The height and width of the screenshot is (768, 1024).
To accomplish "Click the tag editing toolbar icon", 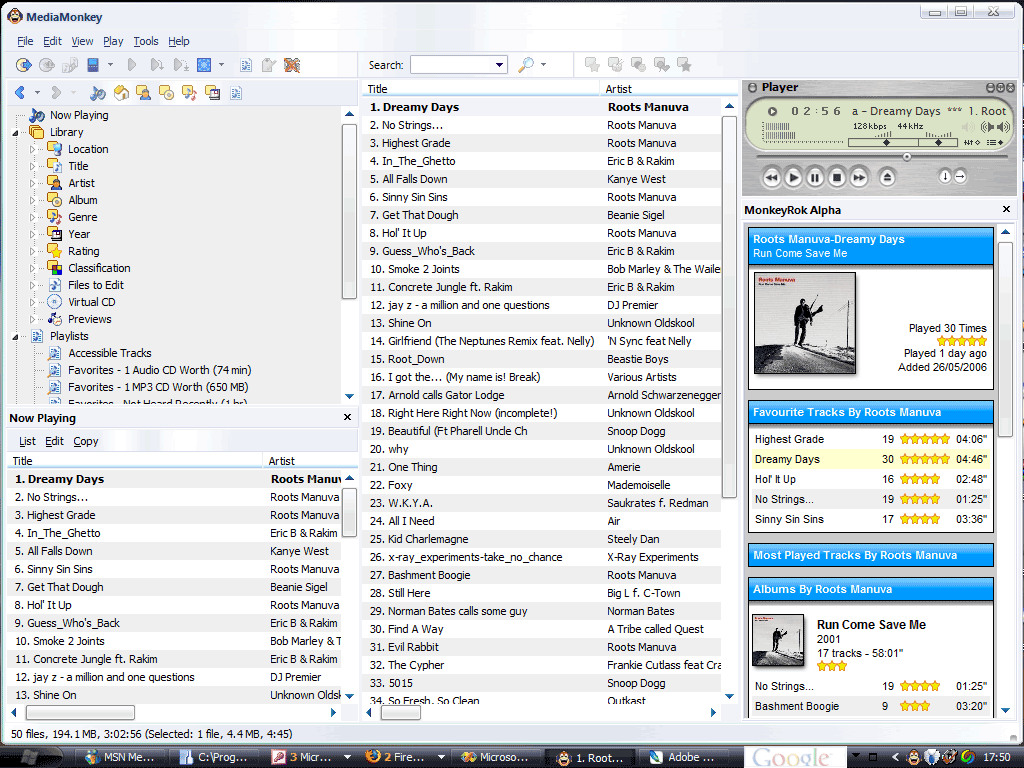I will (268, 65).
